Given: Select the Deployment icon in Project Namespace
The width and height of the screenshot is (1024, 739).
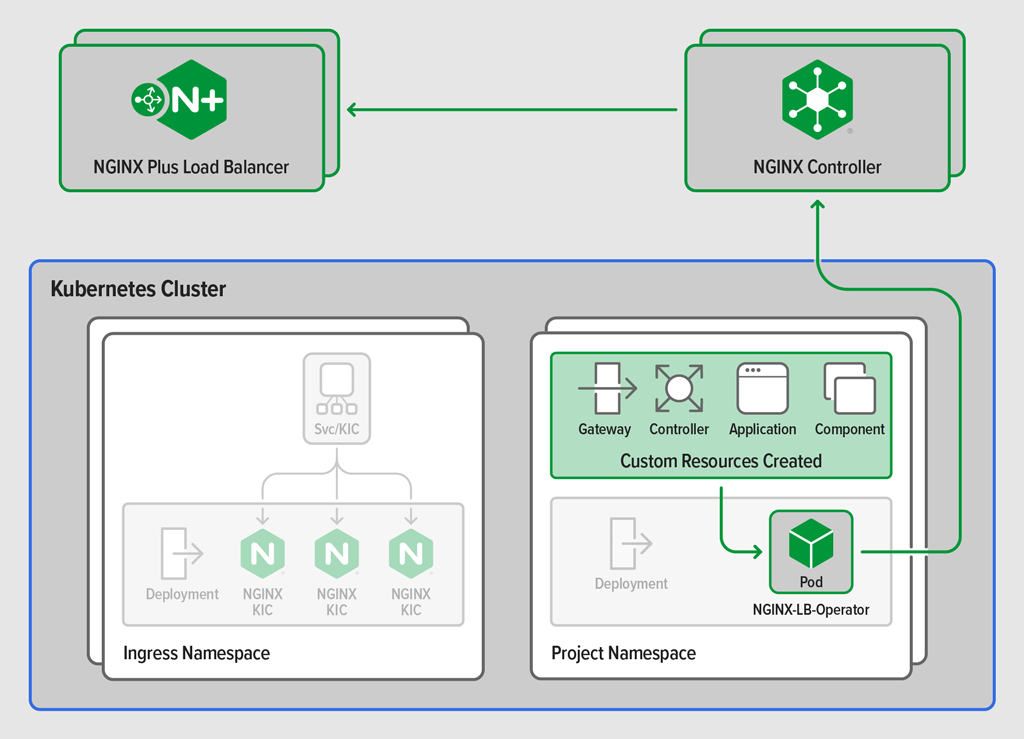Looking at the screenshot, I should (632, 543).
